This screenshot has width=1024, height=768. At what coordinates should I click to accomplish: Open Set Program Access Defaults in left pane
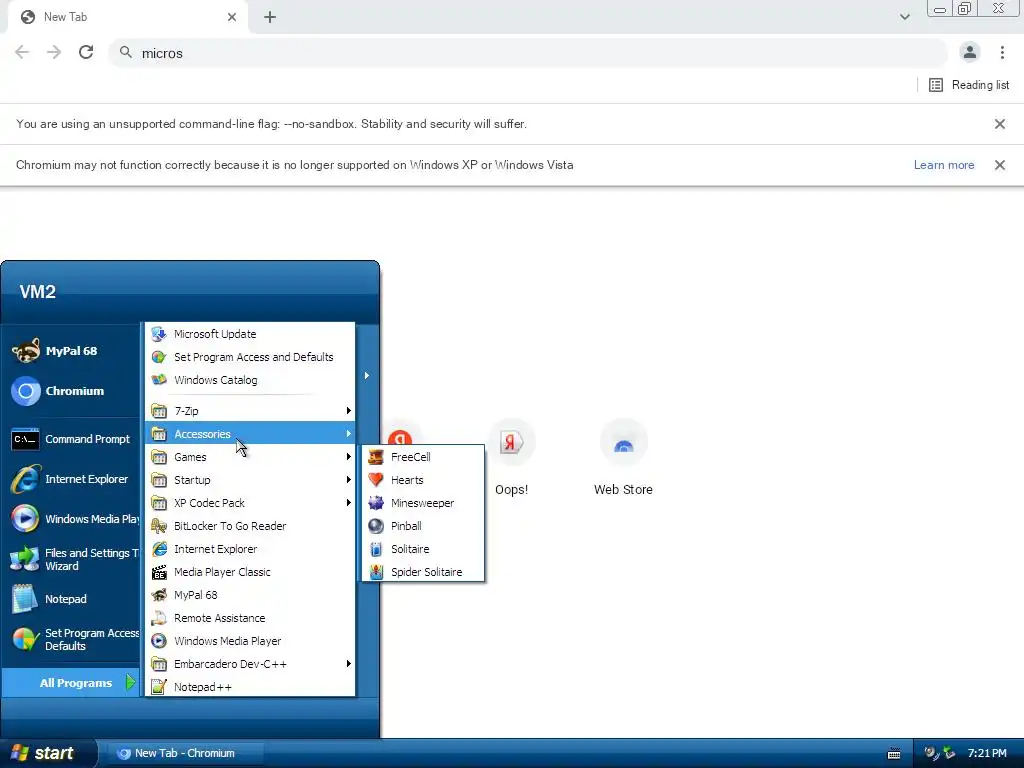click(71, 639)
